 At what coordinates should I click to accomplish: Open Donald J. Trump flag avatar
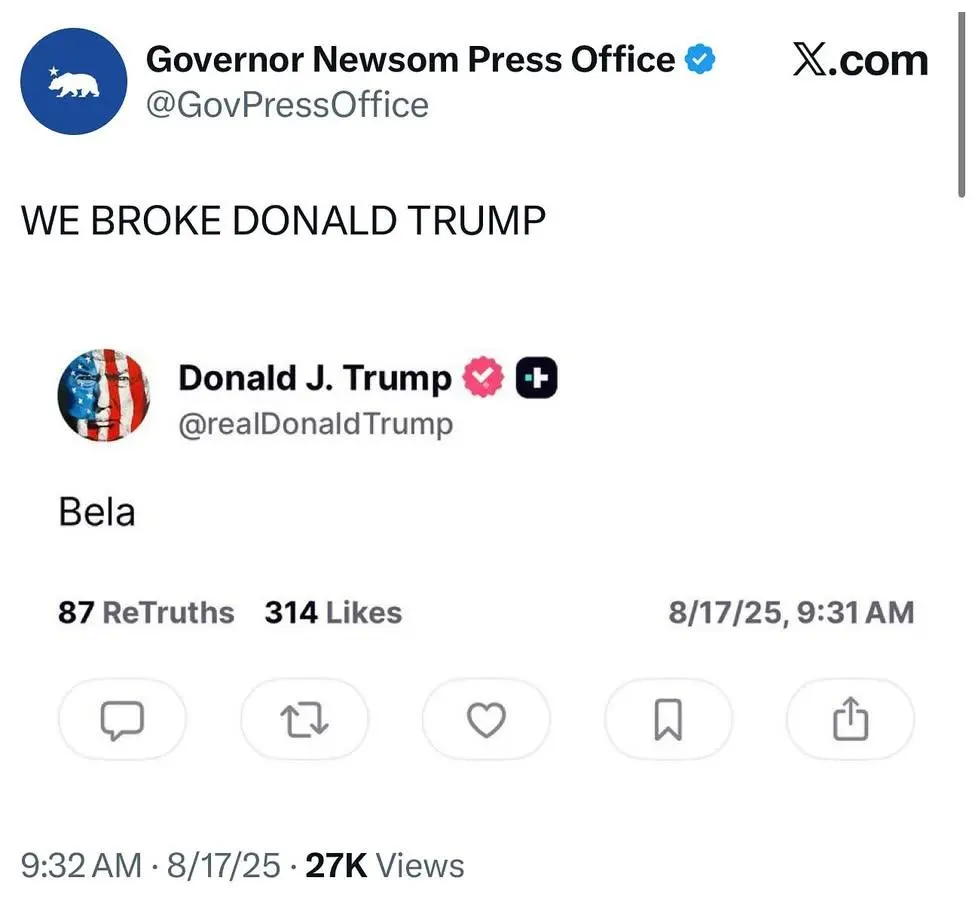point(104,396)
